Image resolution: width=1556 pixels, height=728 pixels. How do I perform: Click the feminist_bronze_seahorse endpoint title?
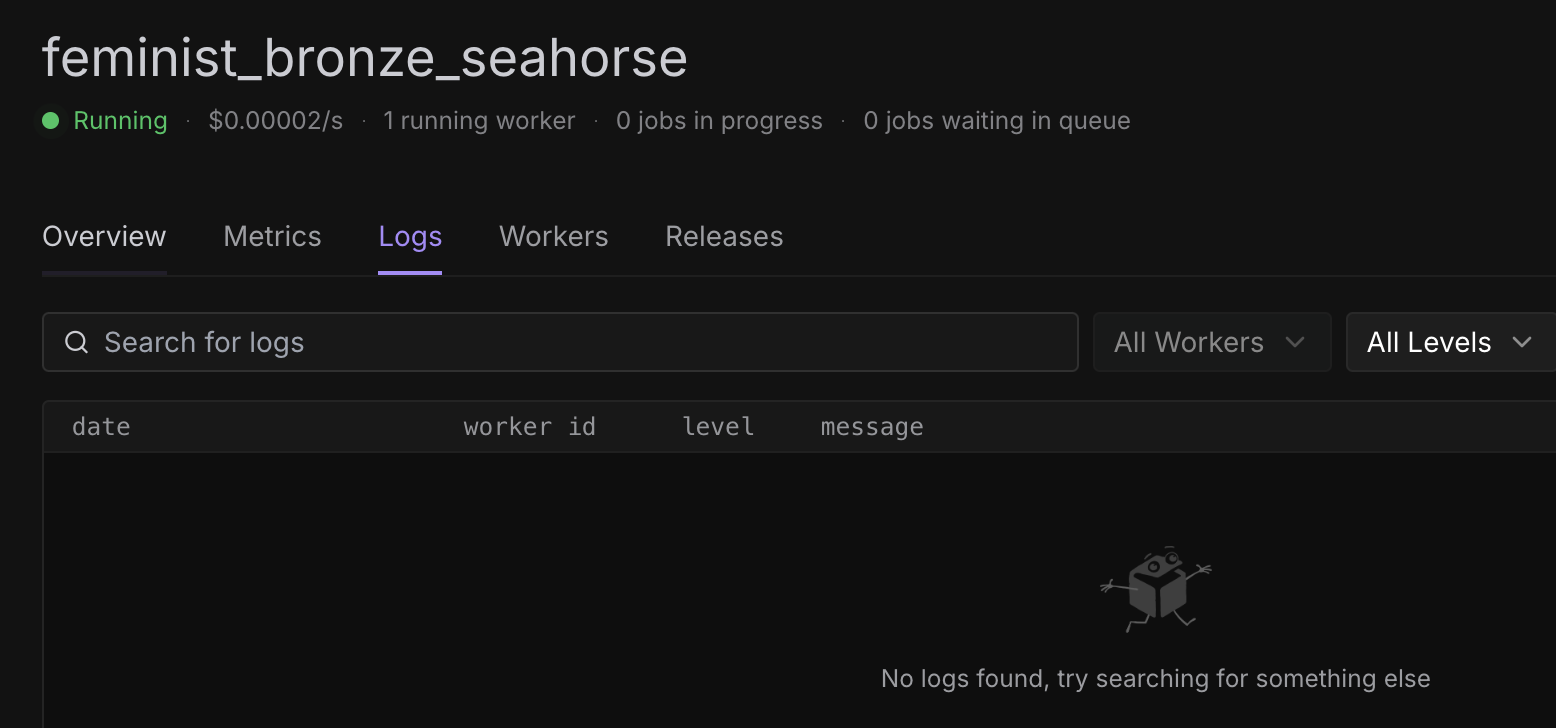(365, 58)
